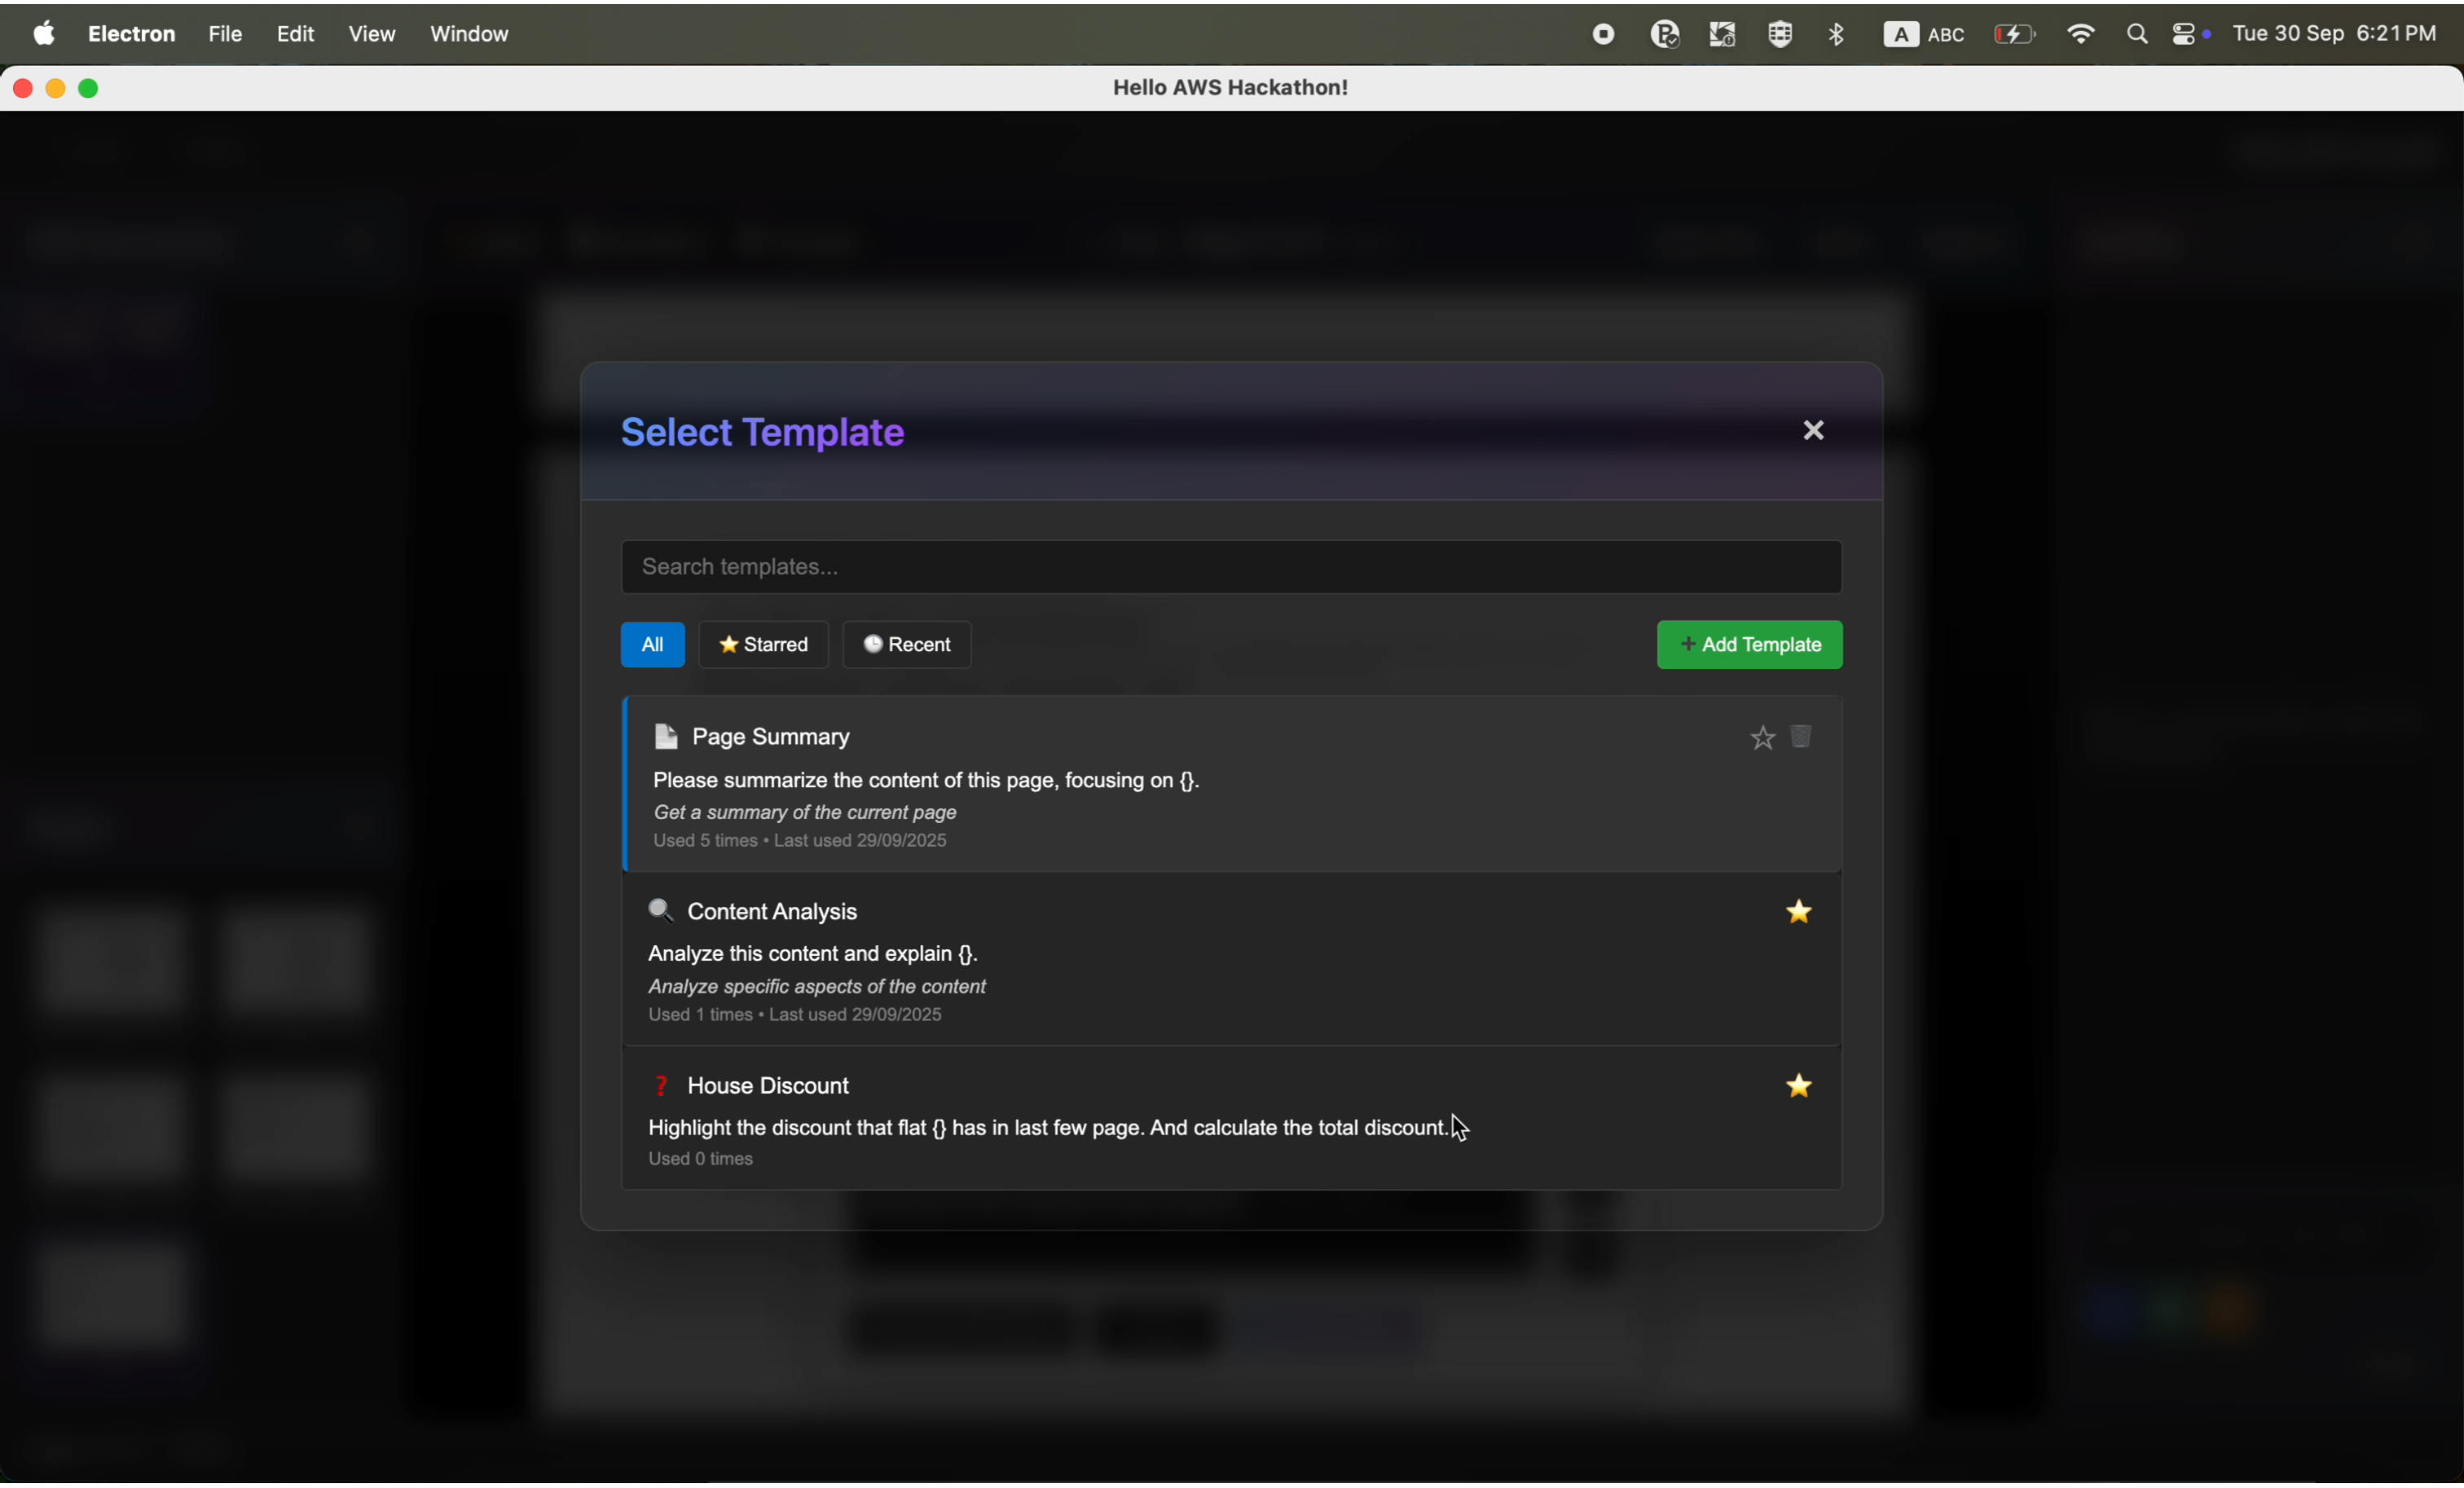Screen dimensions: 2464x1488
Task: Click the Search templates input field
Action: (1230, 567)
